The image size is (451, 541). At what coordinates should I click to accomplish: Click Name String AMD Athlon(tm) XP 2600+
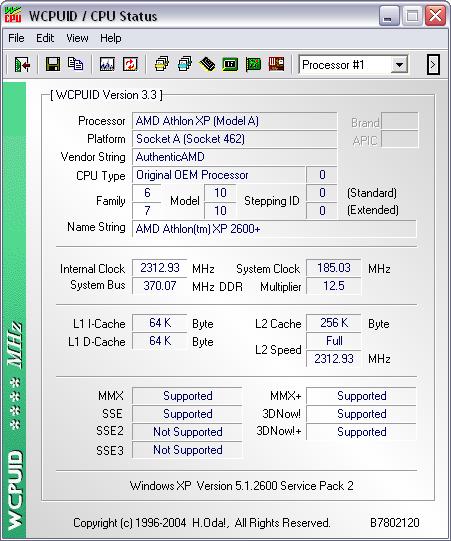[274, 228]
